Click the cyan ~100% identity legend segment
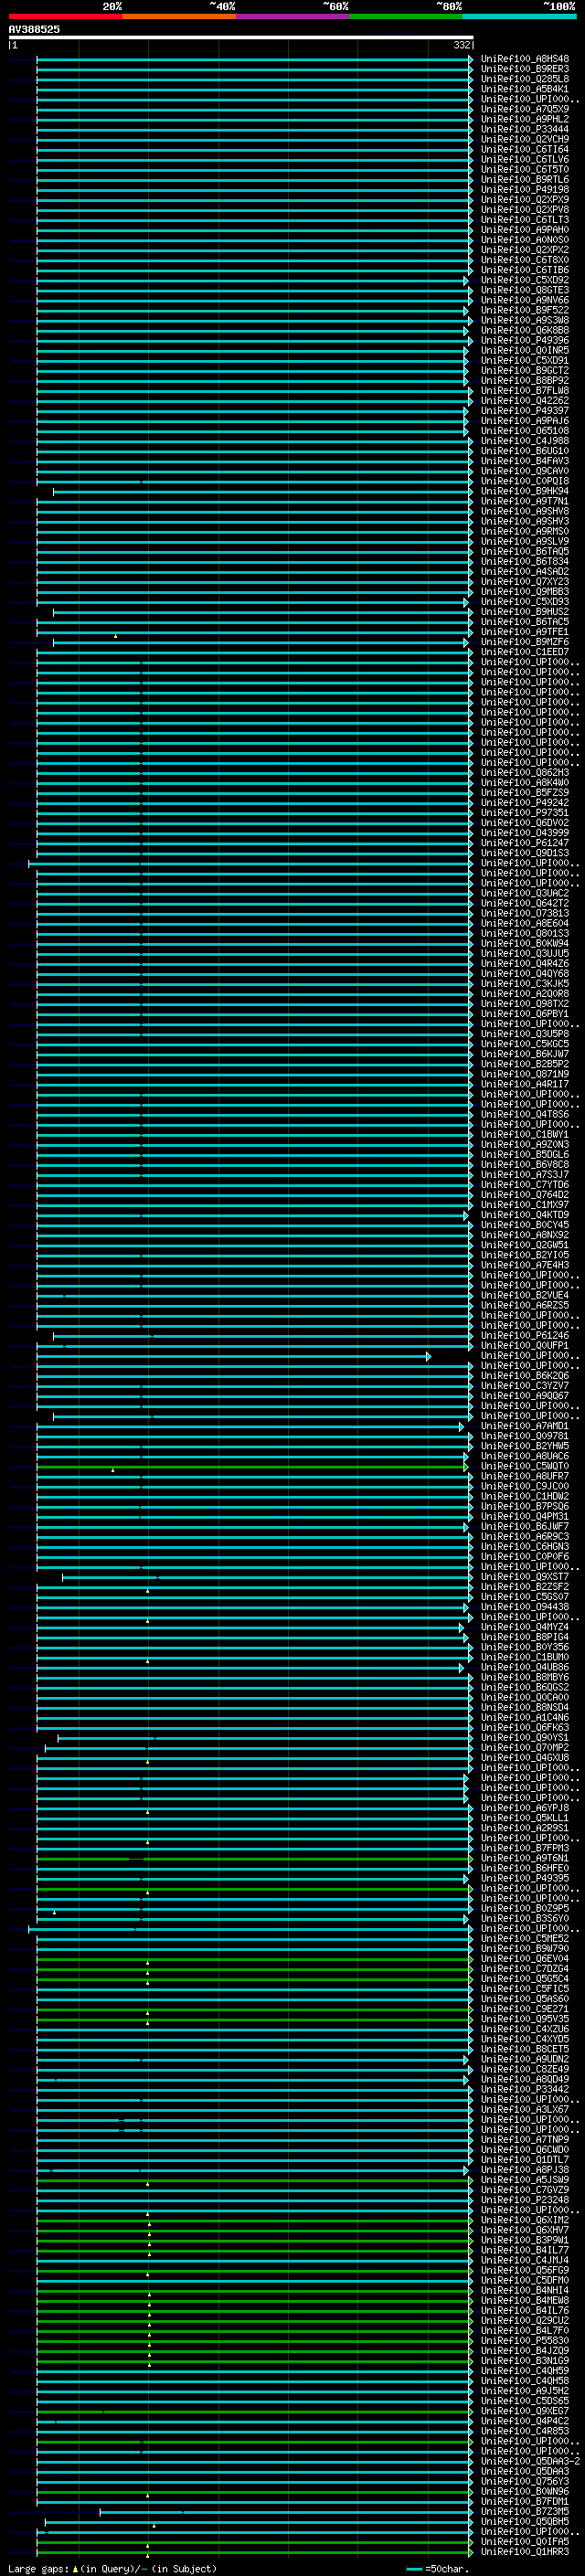Viewport: 585px width, 2576px height. tap(519, 16)
